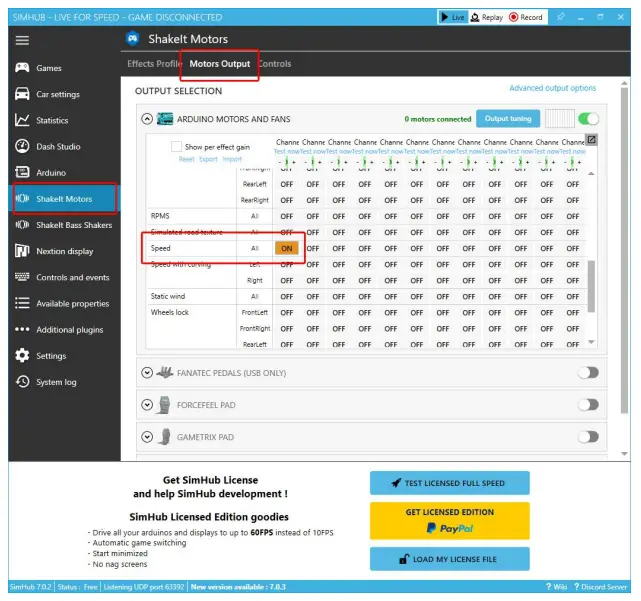Click main panel scroll up arrow
Screen dimensions: 641x601
[x=624, y=83]
